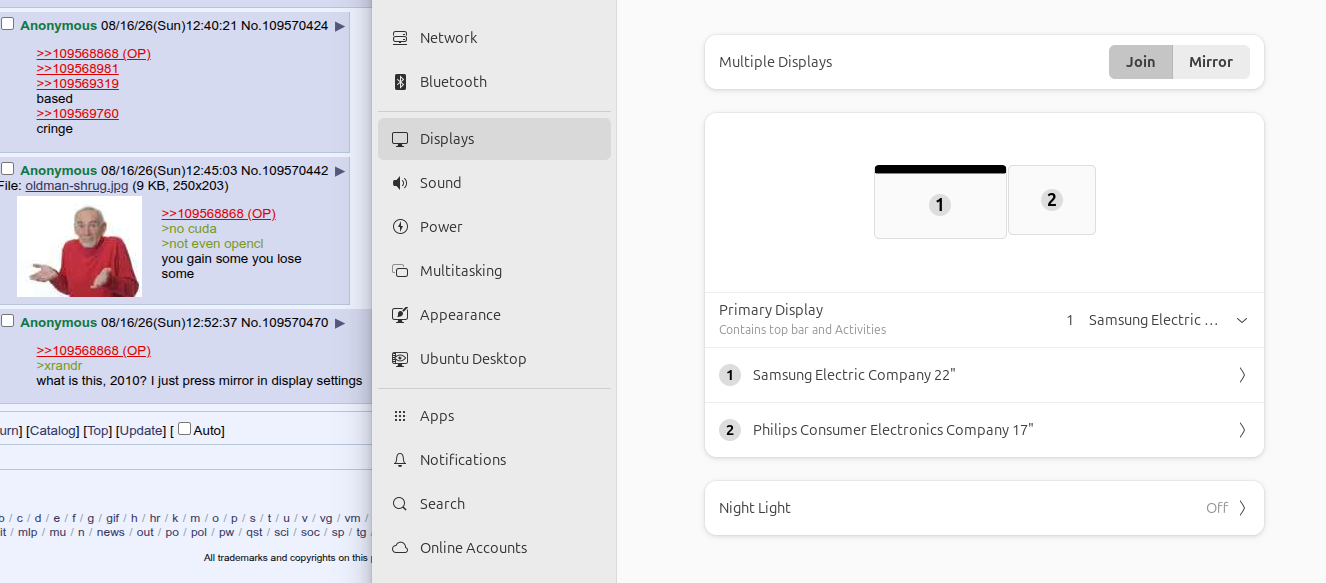This screenshot has width=1326, height=583.
Task: Click the Update link
Action: point(141,431)
